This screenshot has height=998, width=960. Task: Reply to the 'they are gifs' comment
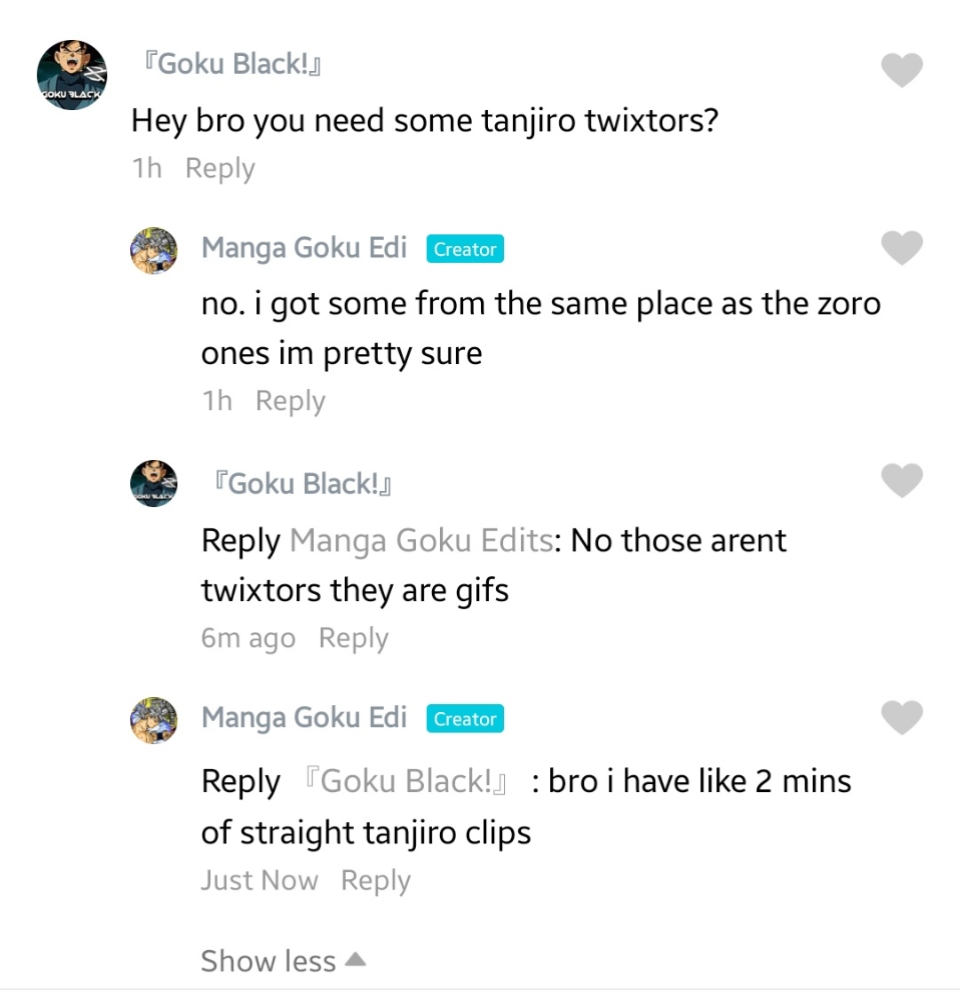click(353, 638)
